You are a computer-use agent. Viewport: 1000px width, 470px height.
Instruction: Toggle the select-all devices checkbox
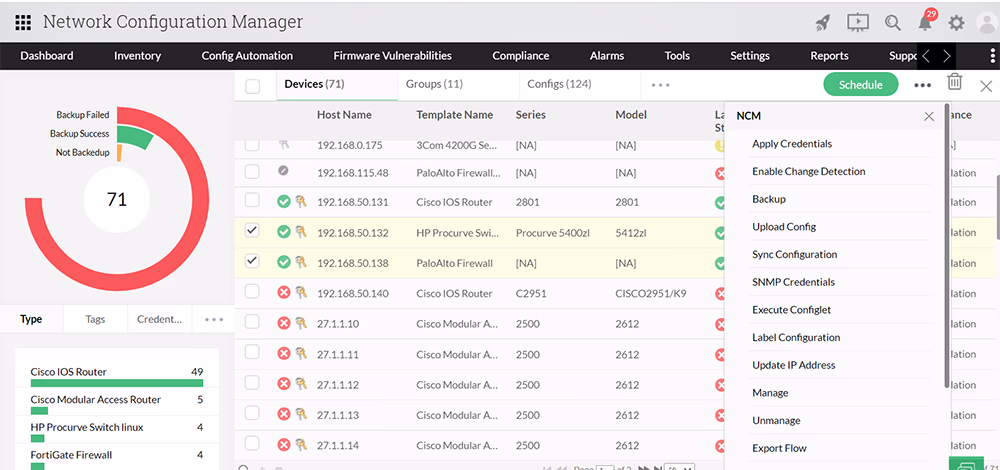pos(253,86)
